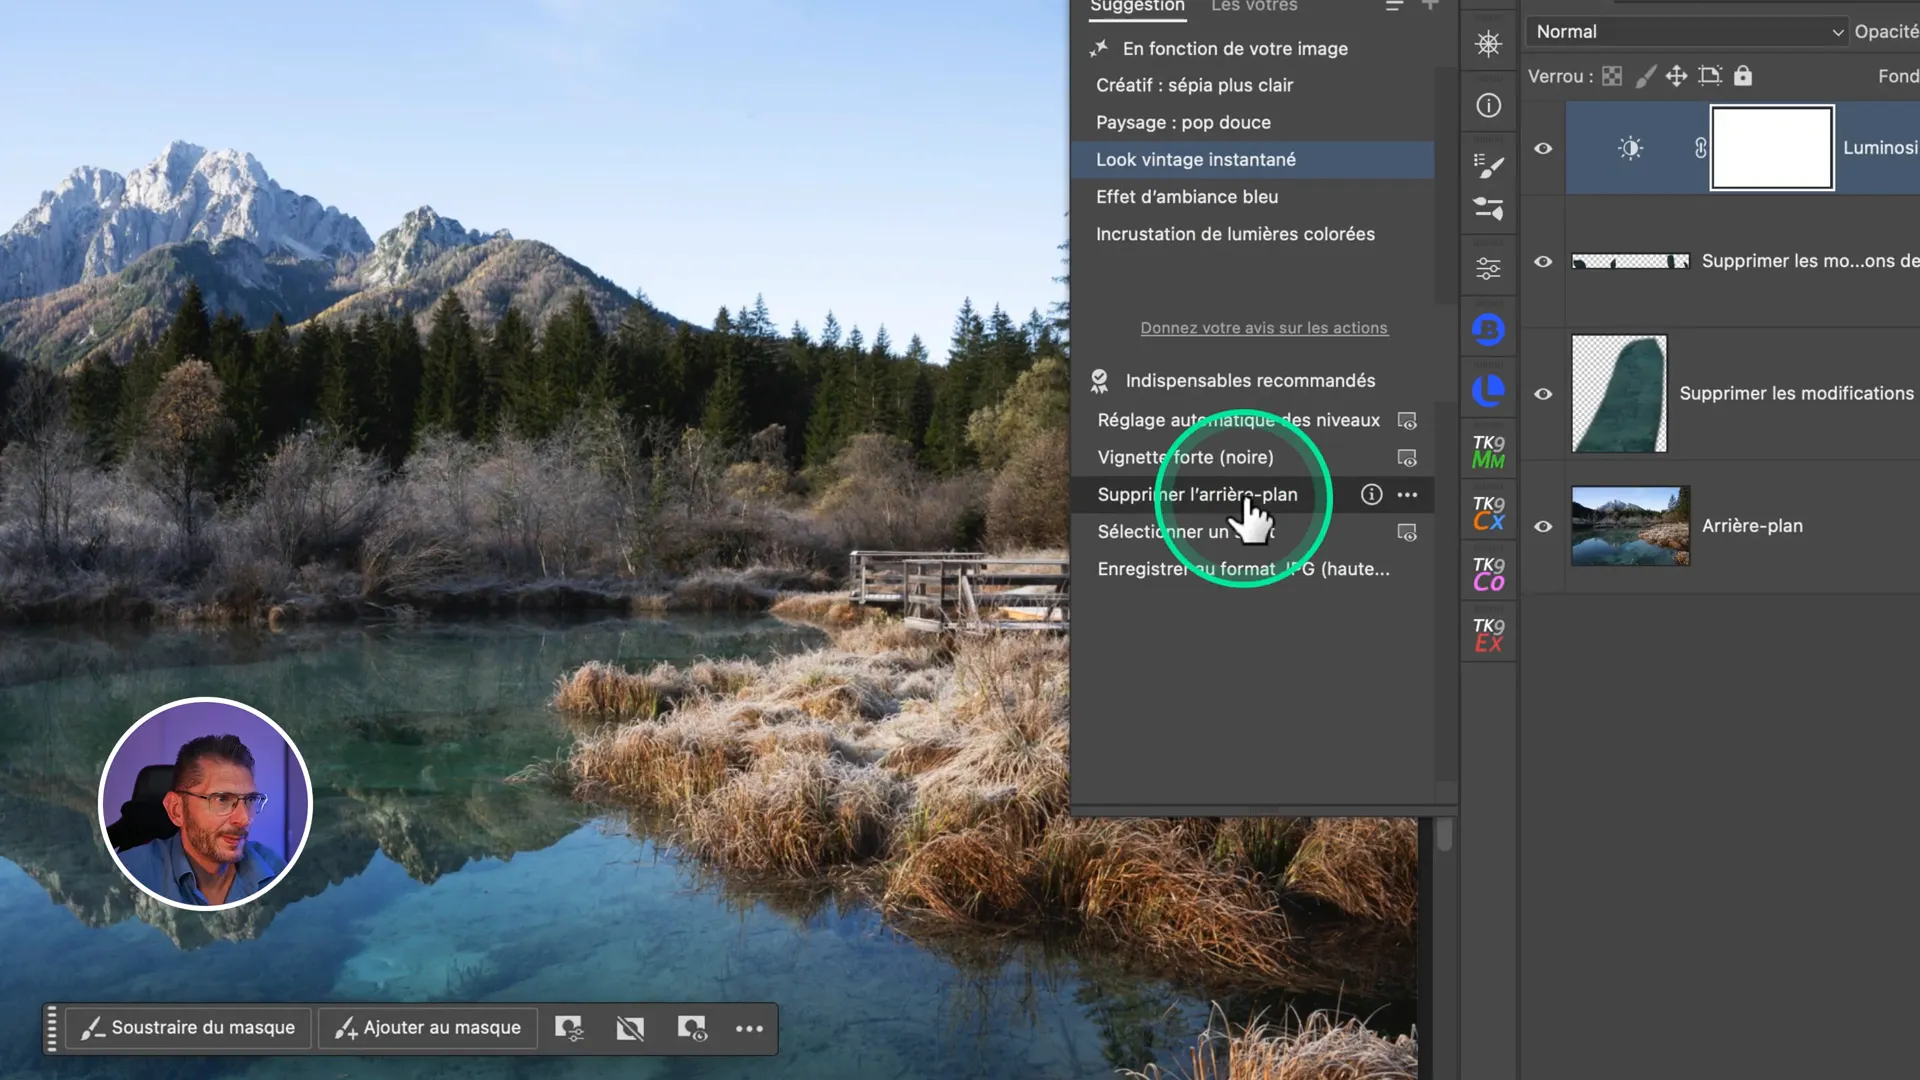Select Arrière-plan layer thumbnail
The height and width of the screenshot is (1080, 1920).
click(1630, 526)
